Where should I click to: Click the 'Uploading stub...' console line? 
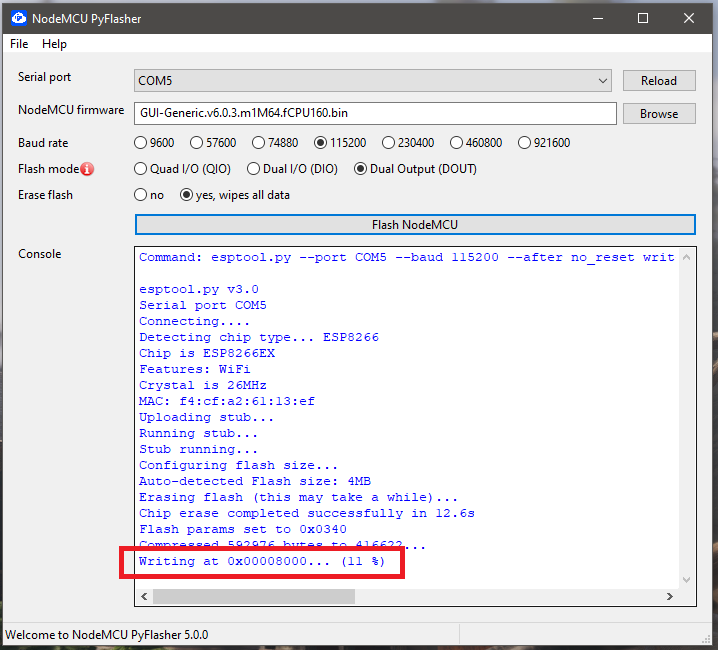(207, 417)
